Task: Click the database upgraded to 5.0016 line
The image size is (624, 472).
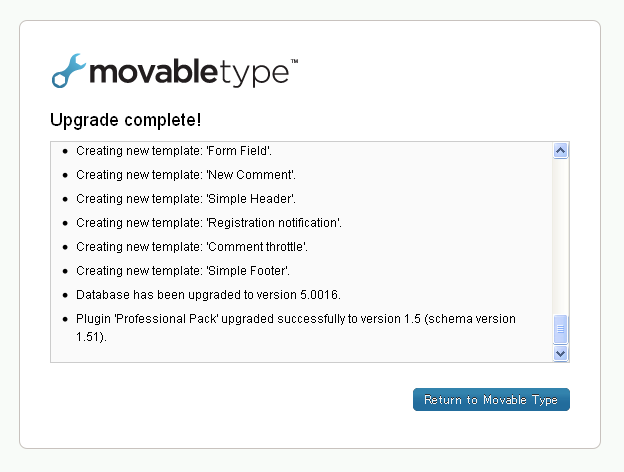Action: click(x=209, y=295)
